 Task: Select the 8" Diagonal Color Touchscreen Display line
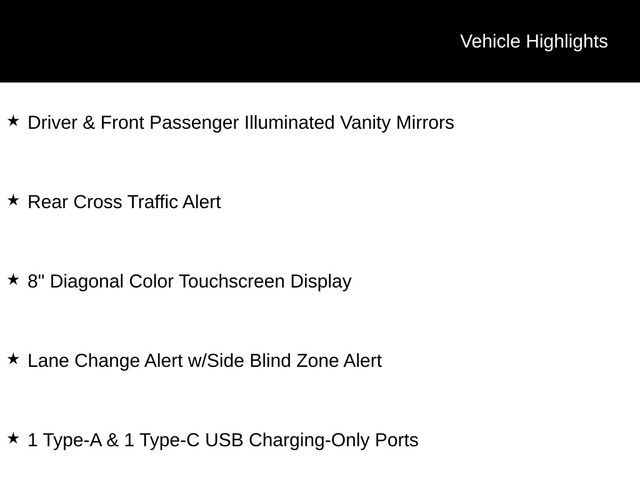tap(189, 281)
